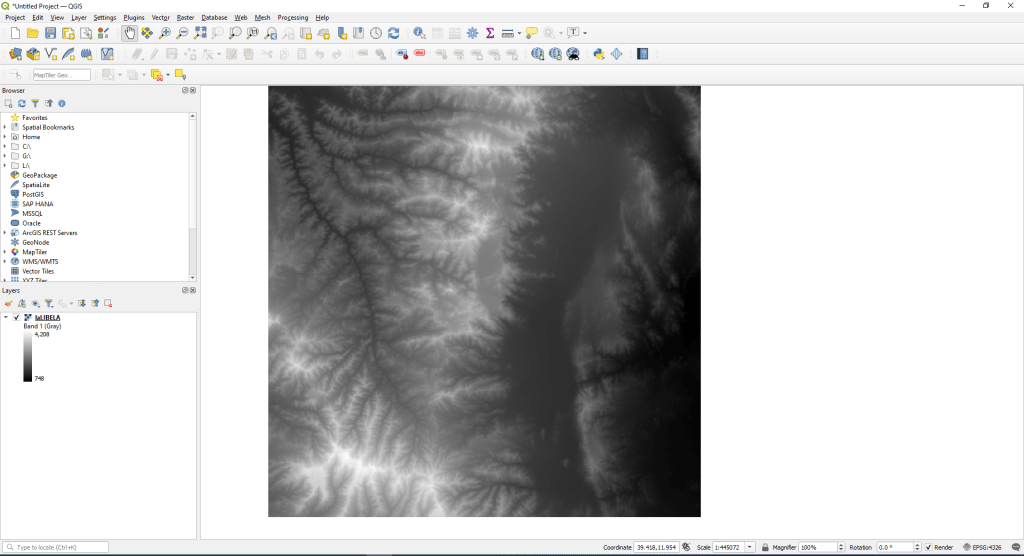Open the Raster menu
Image resolution: width=1024 pixels, height=556 pixels.
(x=185, y=17)
